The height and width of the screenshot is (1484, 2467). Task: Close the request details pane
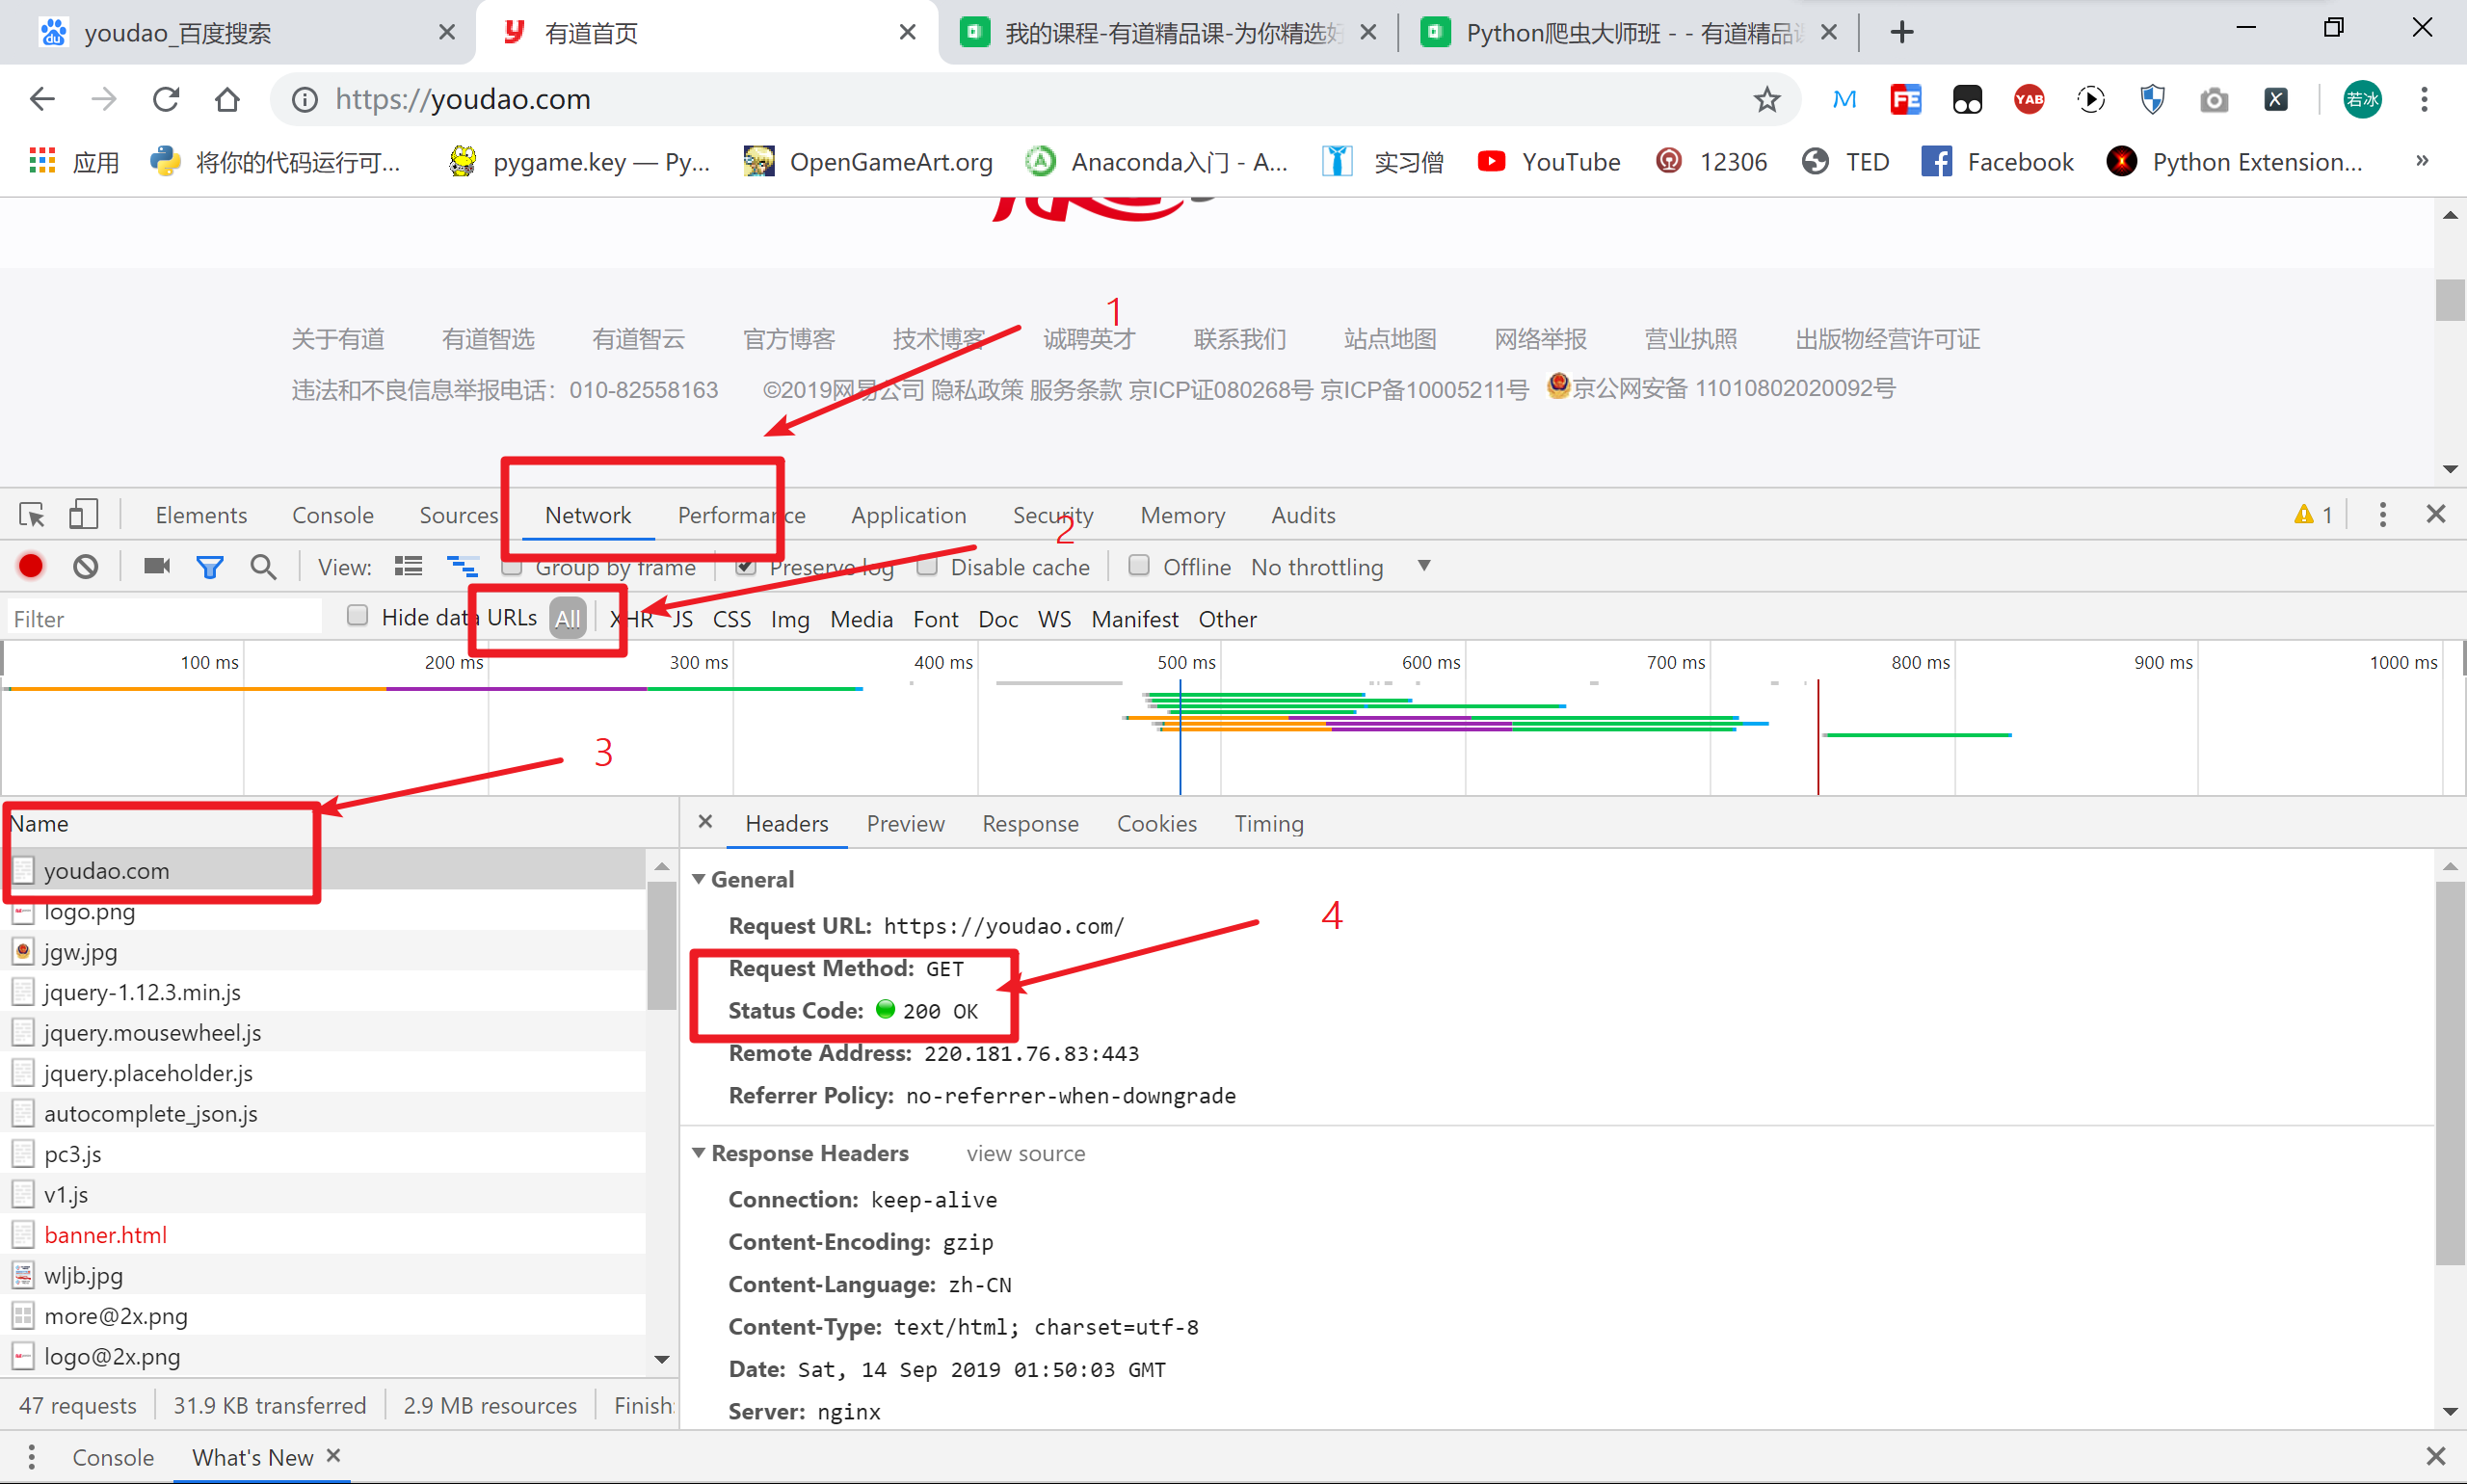click(x=705, y=821)
